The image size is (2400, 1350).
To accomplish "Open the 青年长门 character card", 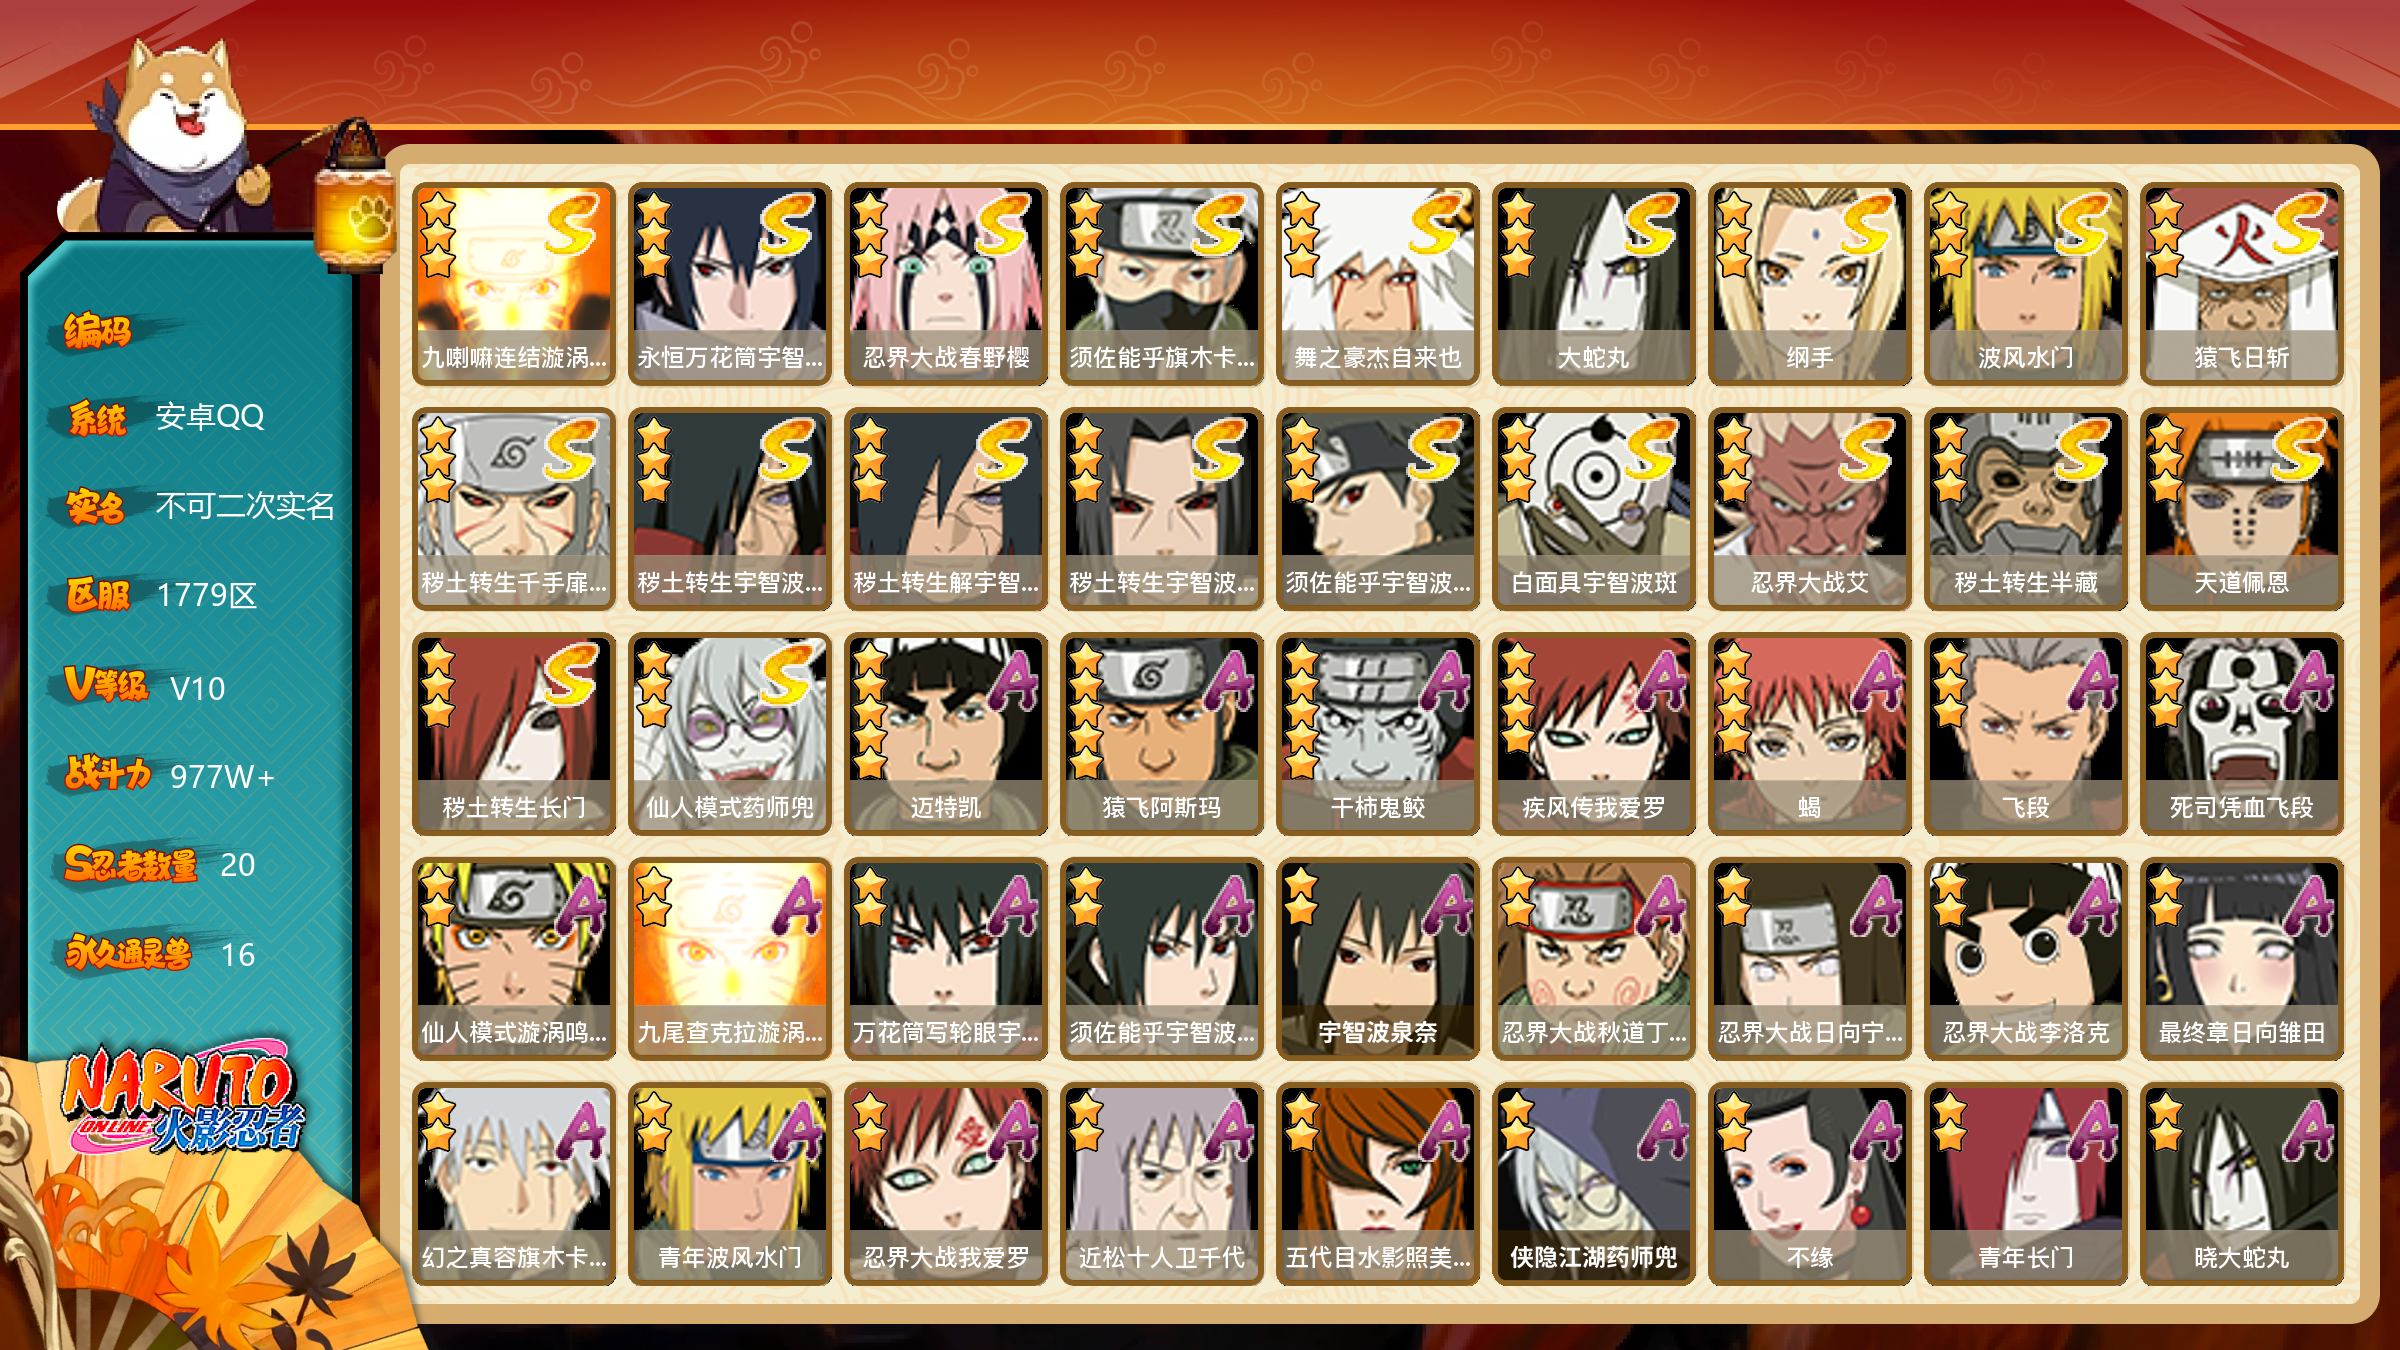I will [x=2025, y=1184].
